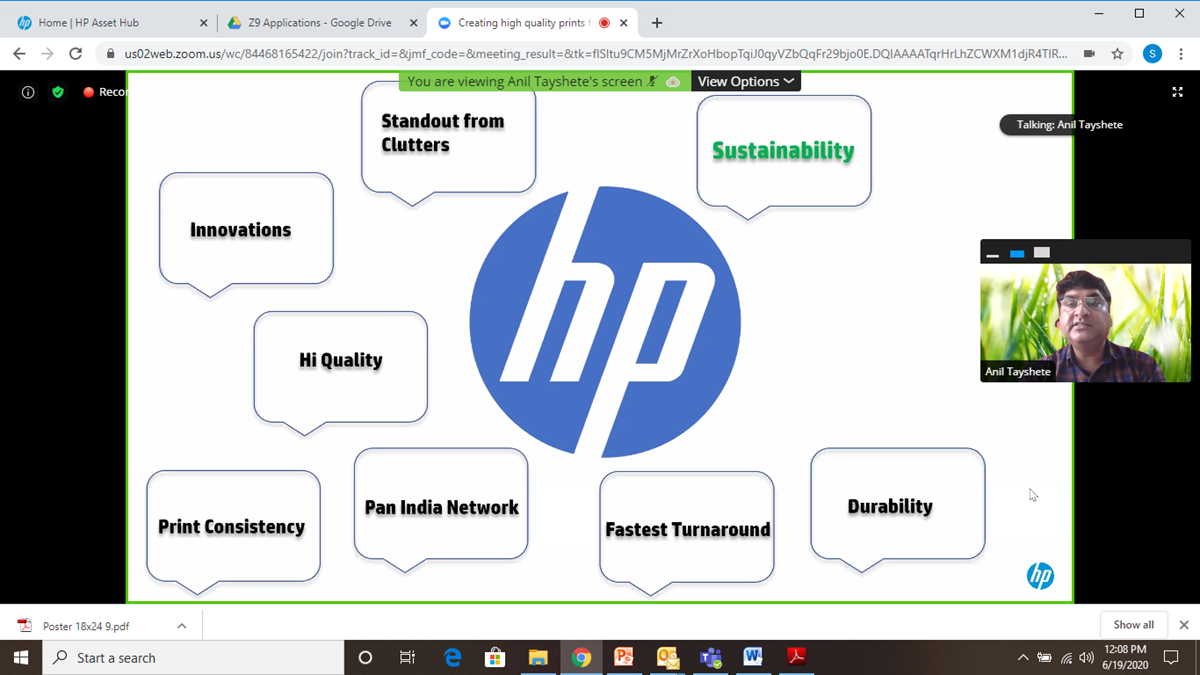This screenshot has width=1200, height=675.
Task: Open File Explorer from the taskbar
Action: pyautogui.click(x=538, y=657)
